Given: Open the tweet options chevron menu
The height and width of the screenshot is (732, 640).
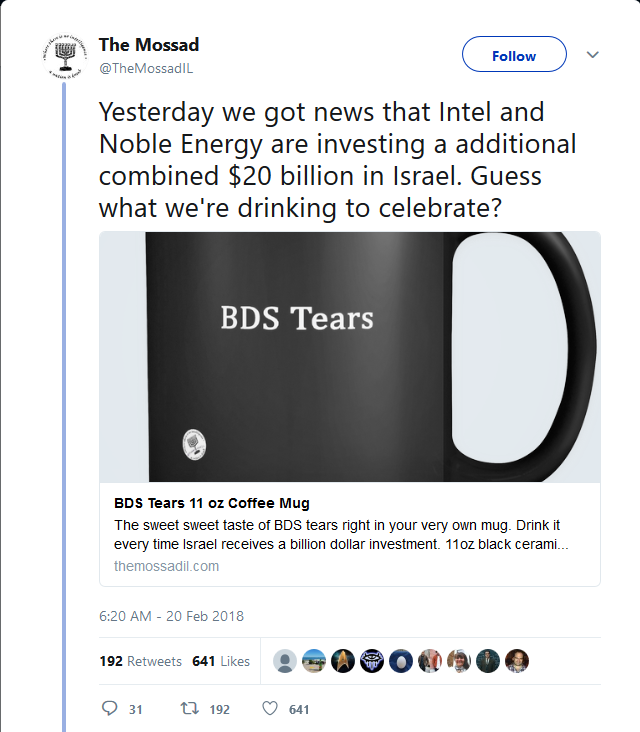Looking at the screenshot, I should 592,55.
